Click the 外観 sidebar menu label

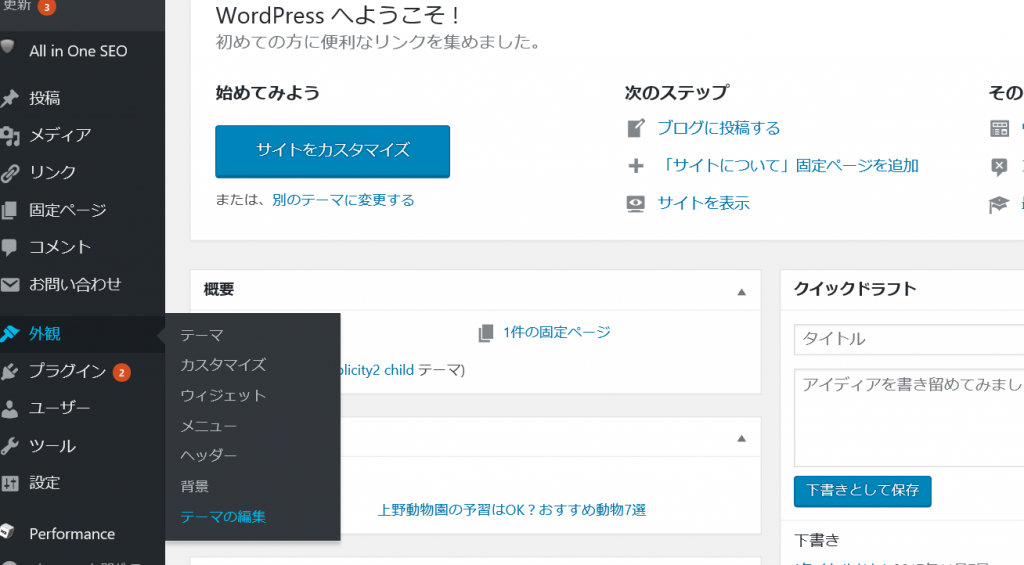point(44,334)
